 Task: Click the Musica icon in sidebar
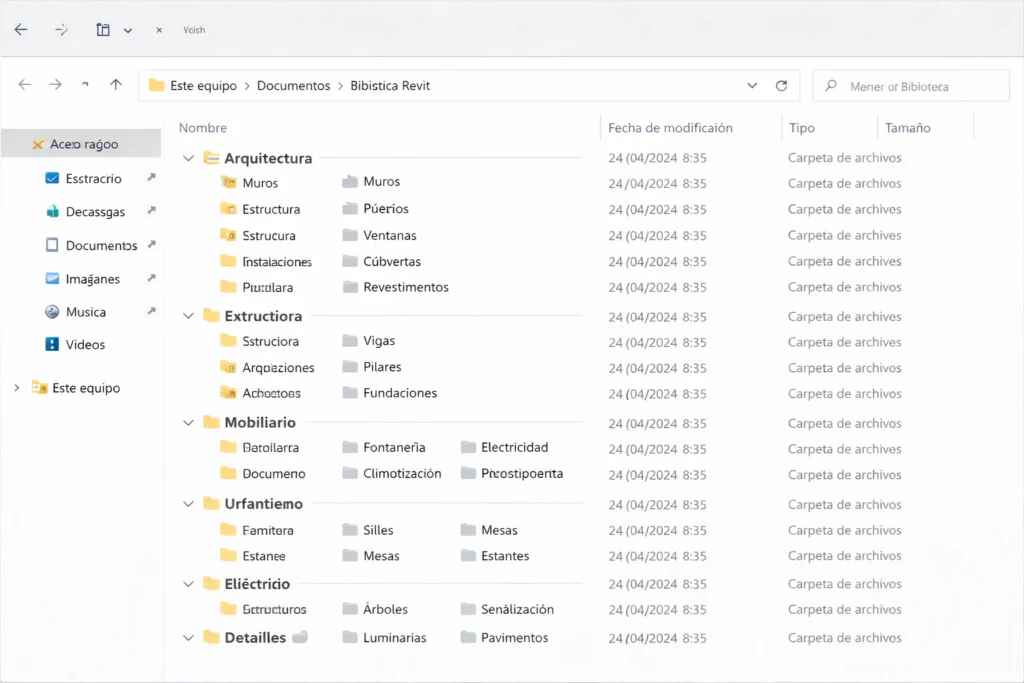[53, 312]
